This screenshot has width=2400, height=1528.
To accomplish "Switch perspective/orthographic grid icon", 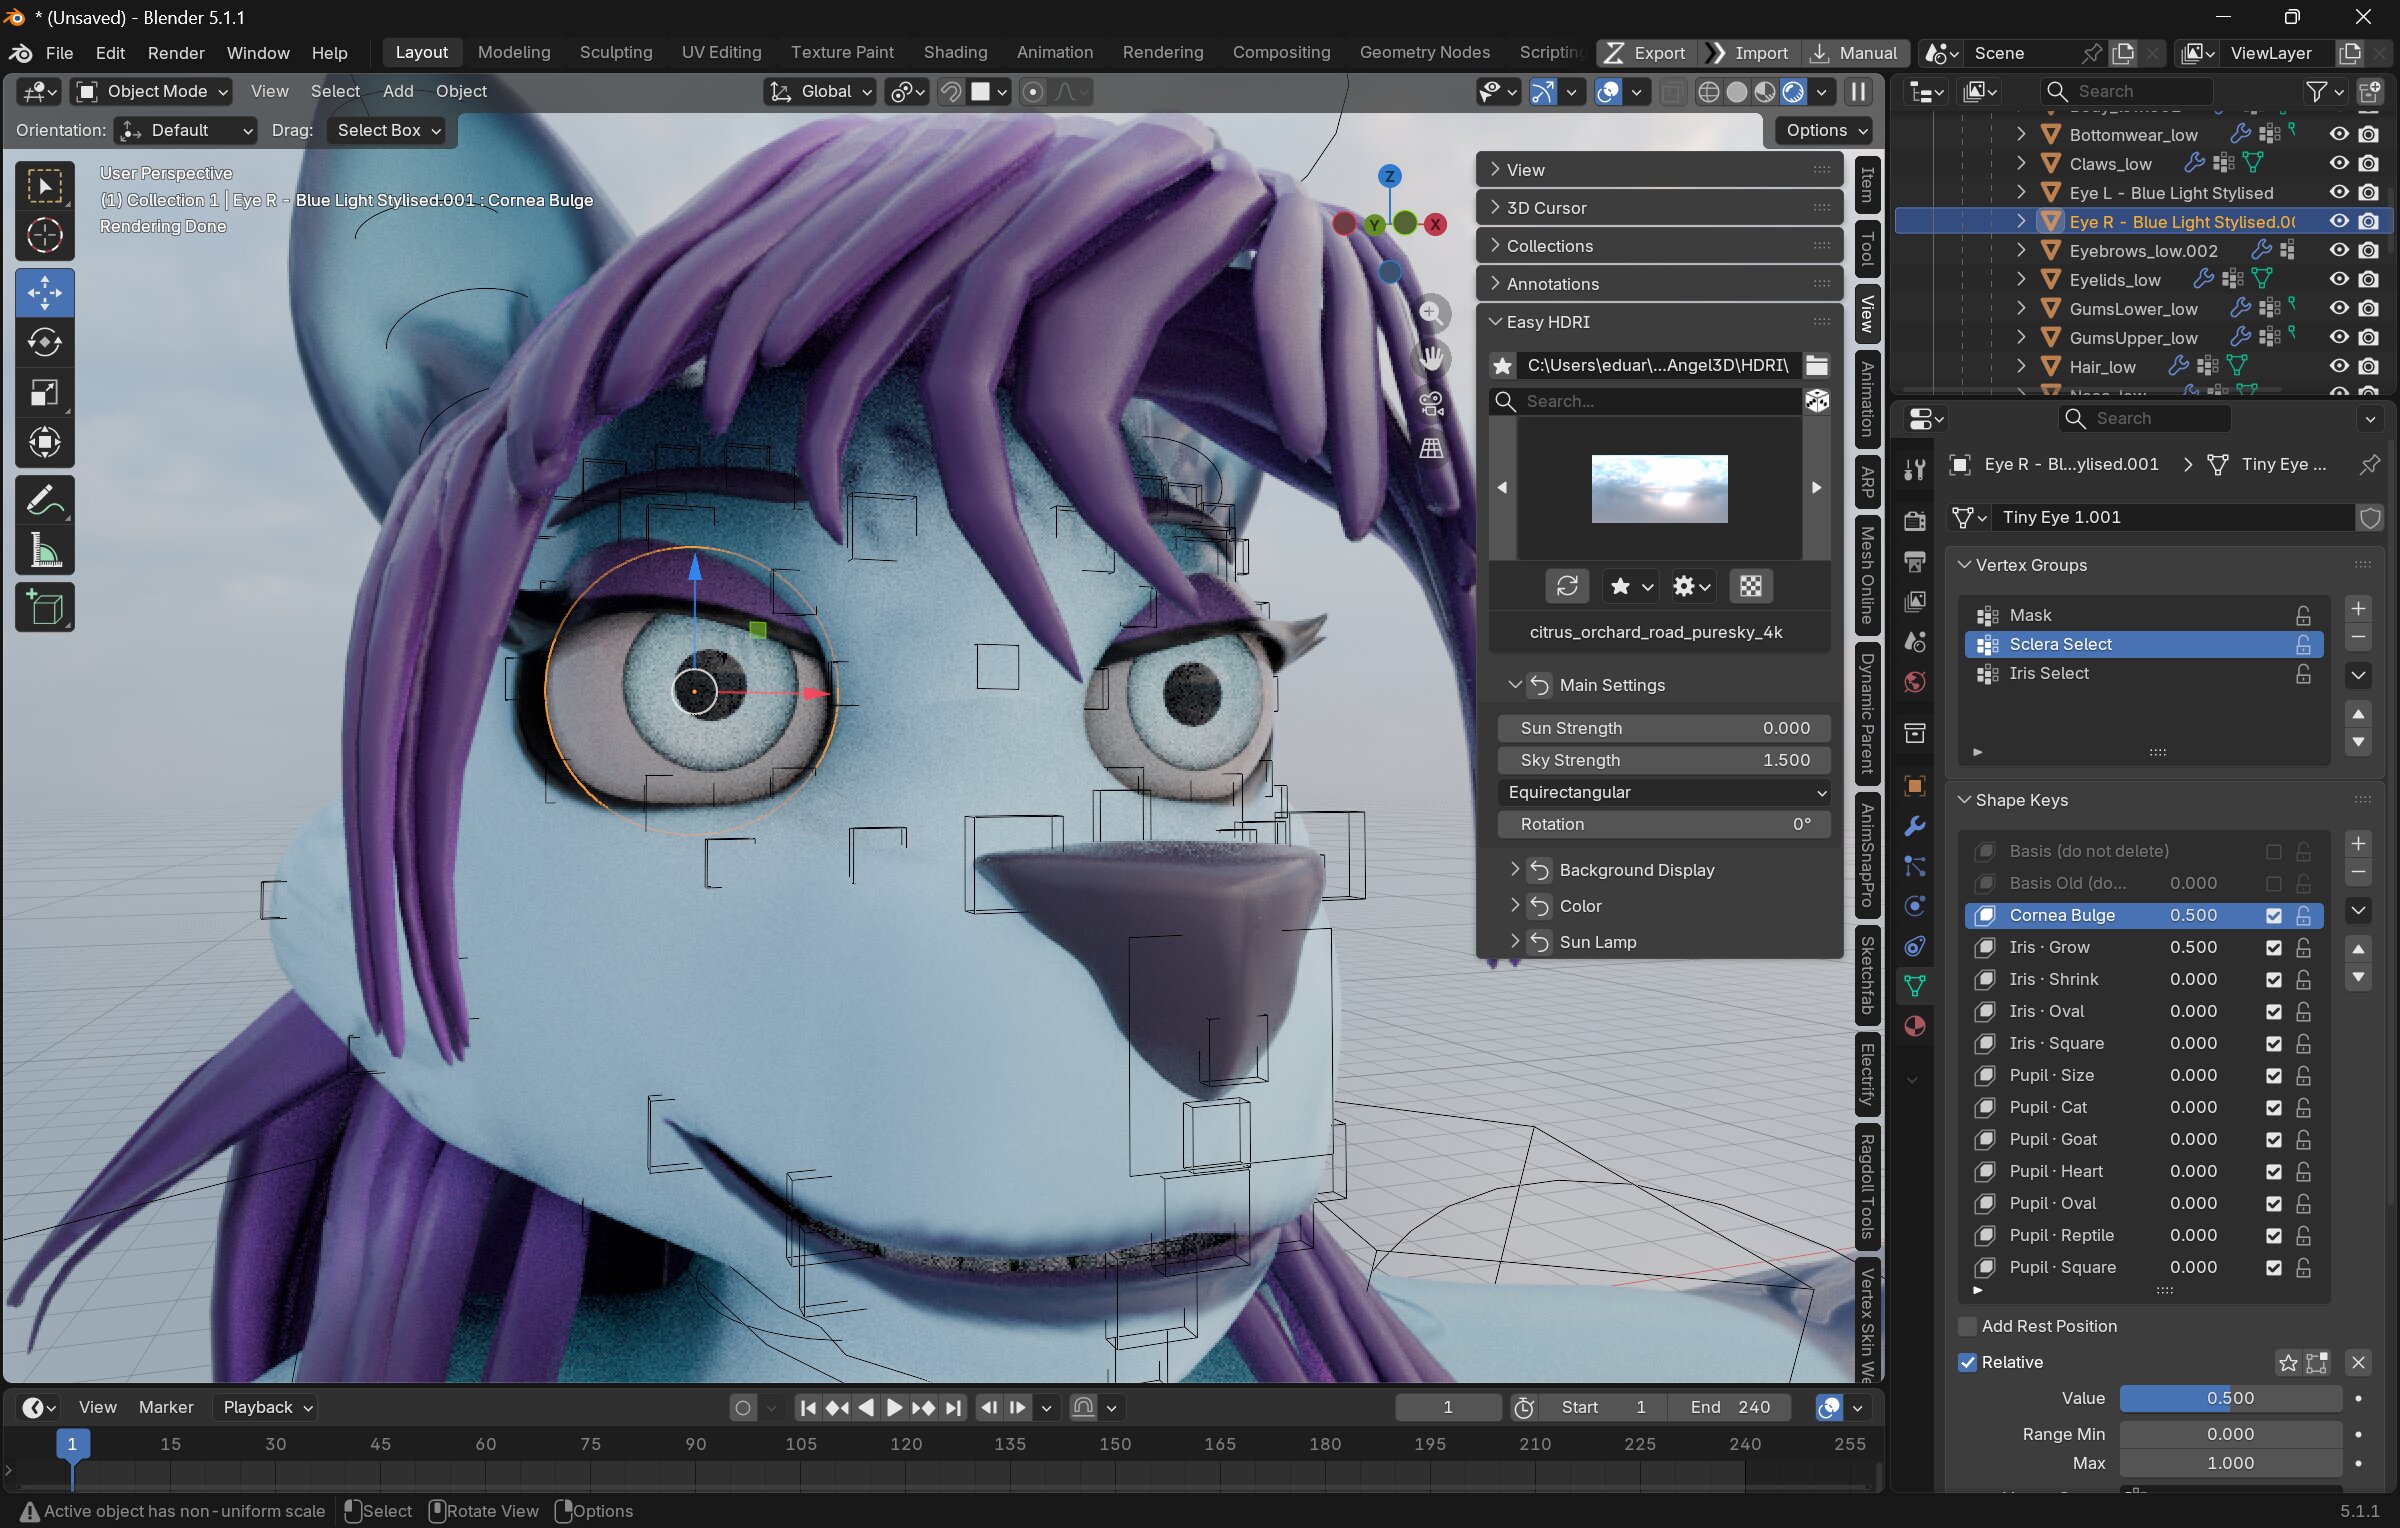I will (1431, 448).
